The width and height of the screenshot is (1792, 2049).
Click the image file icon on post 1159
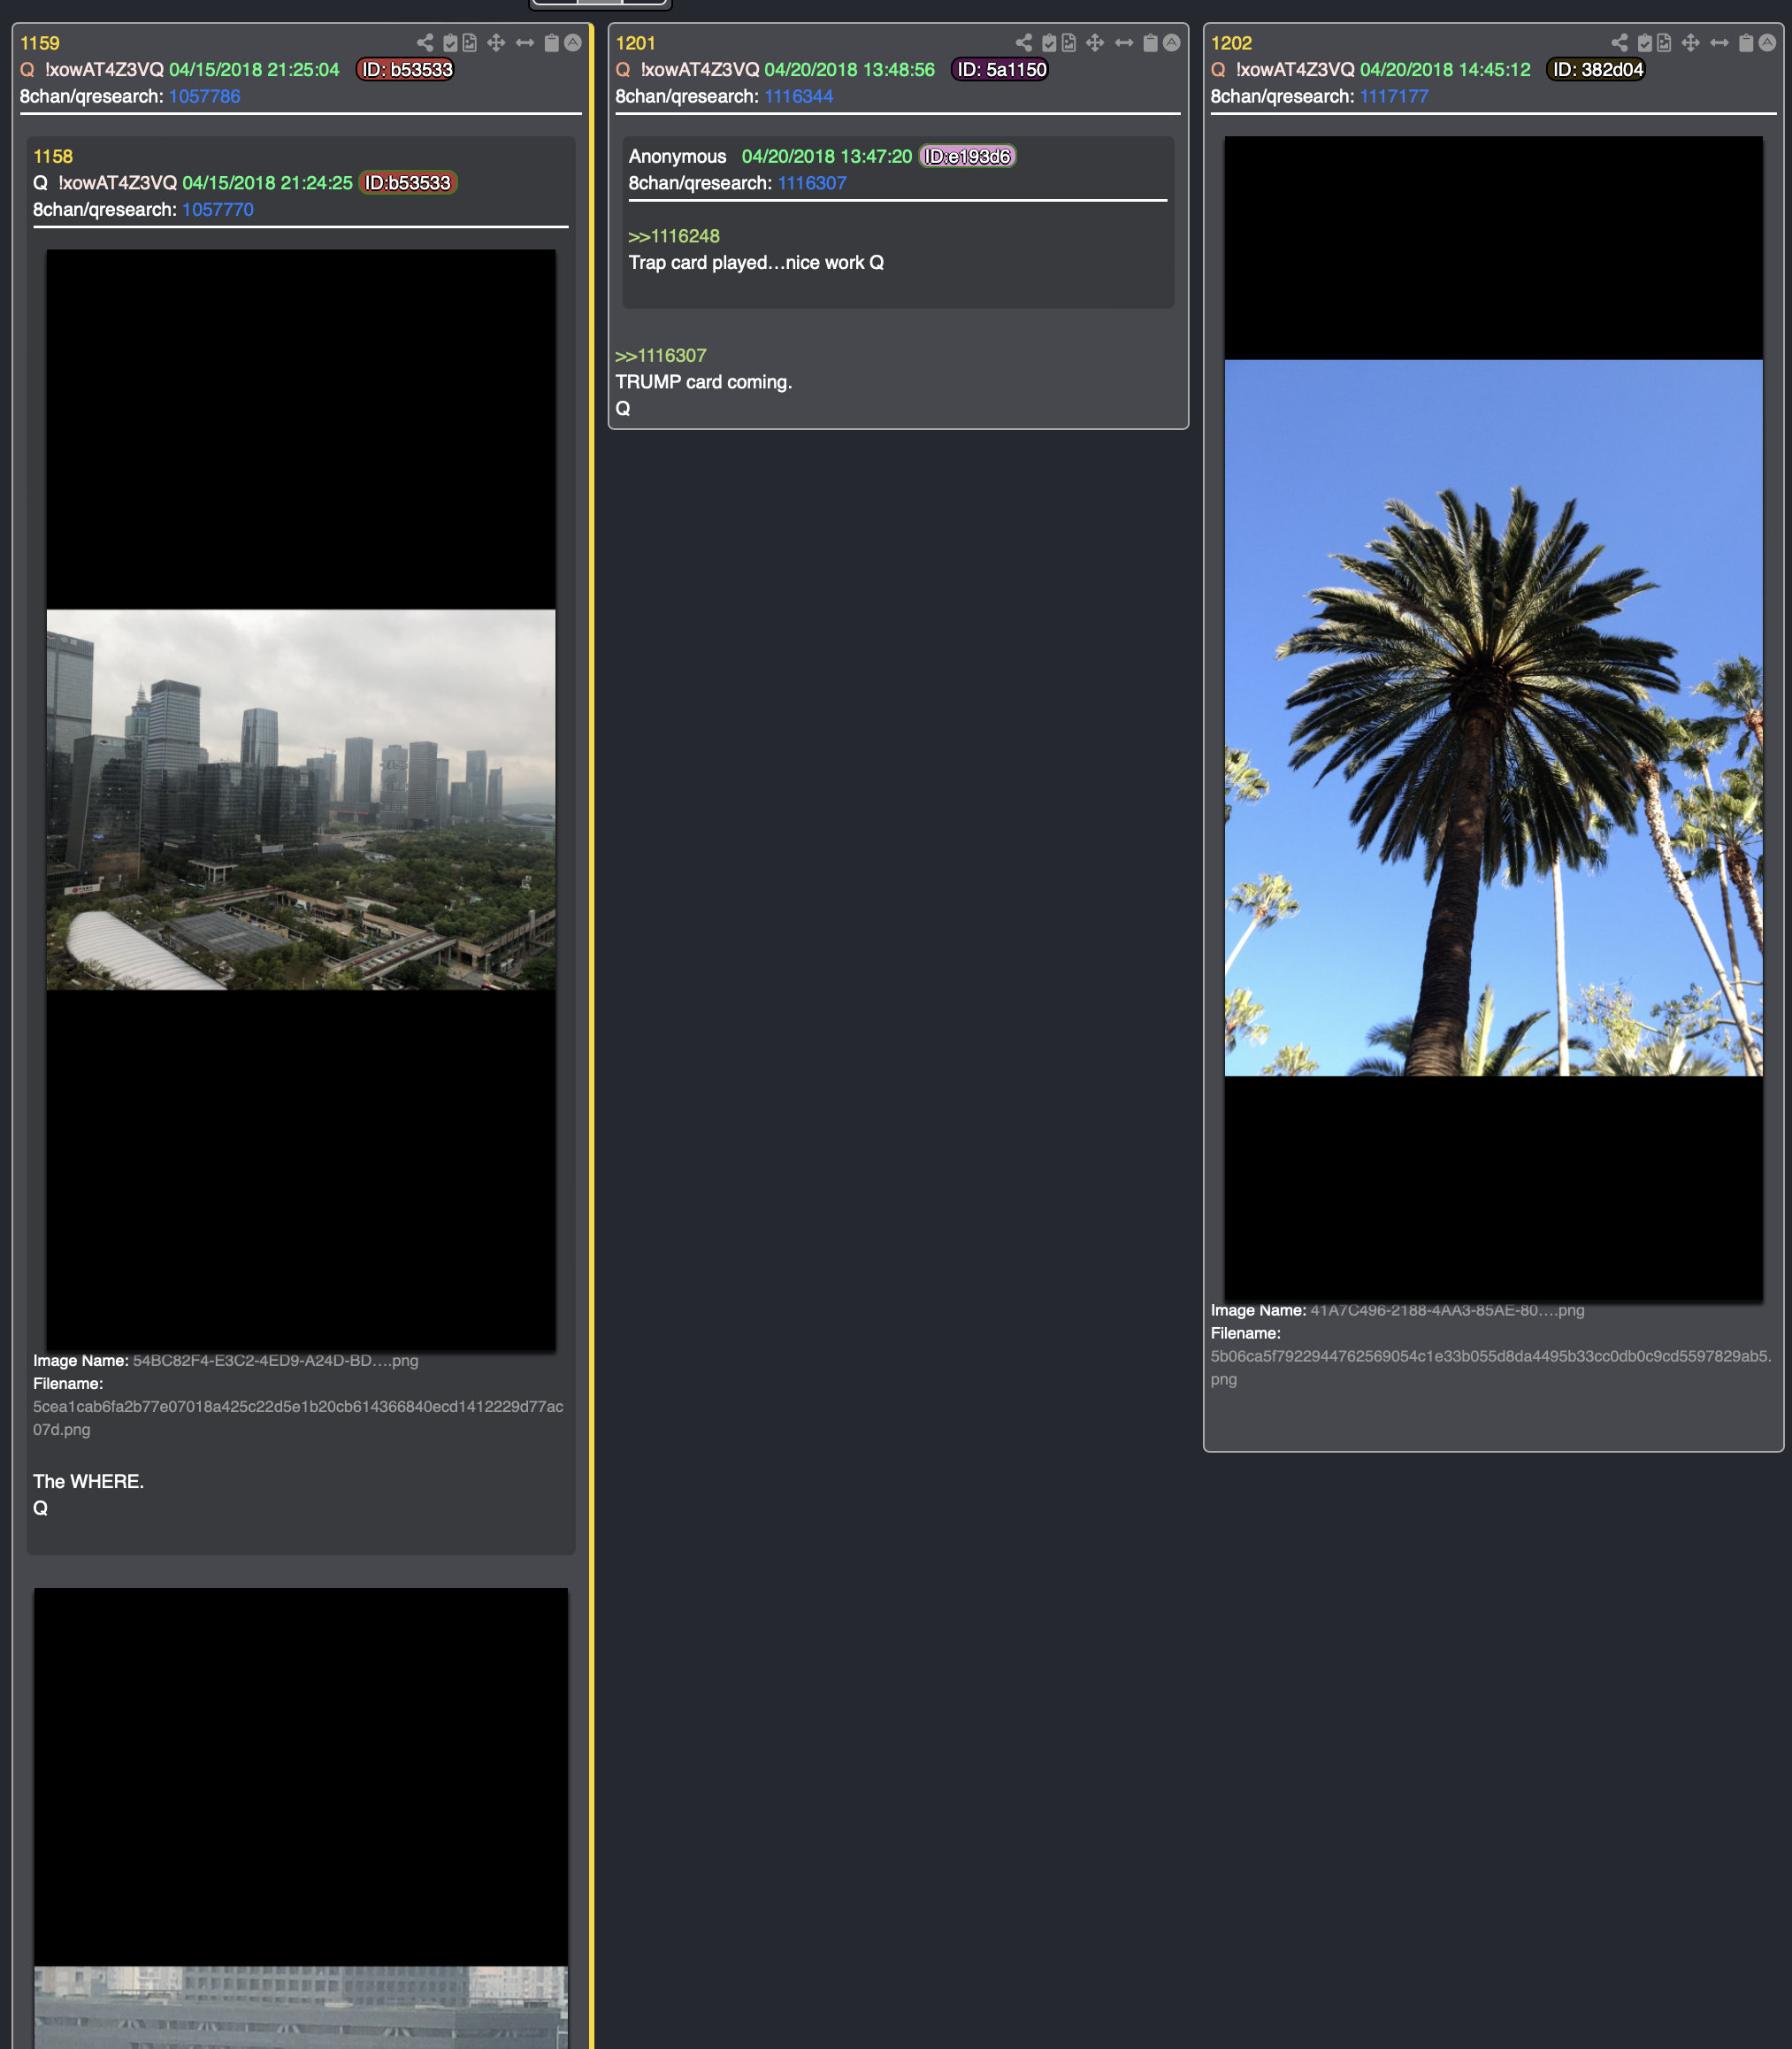[469, 43]
